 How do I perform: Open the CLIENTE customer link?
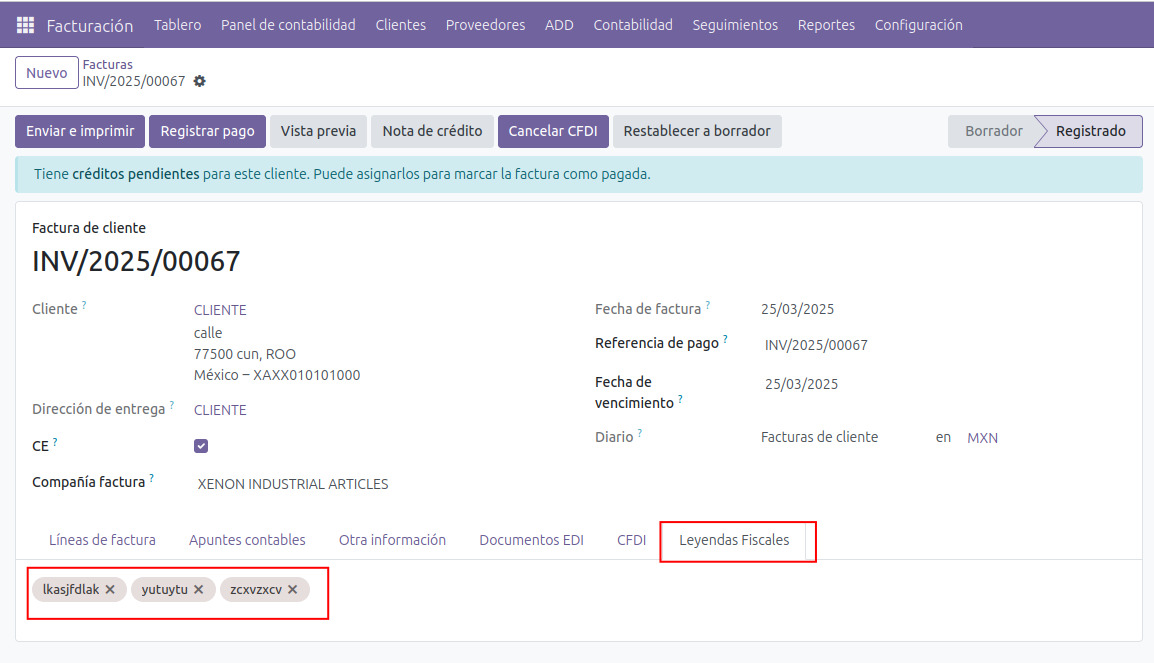tap(220, 310)
